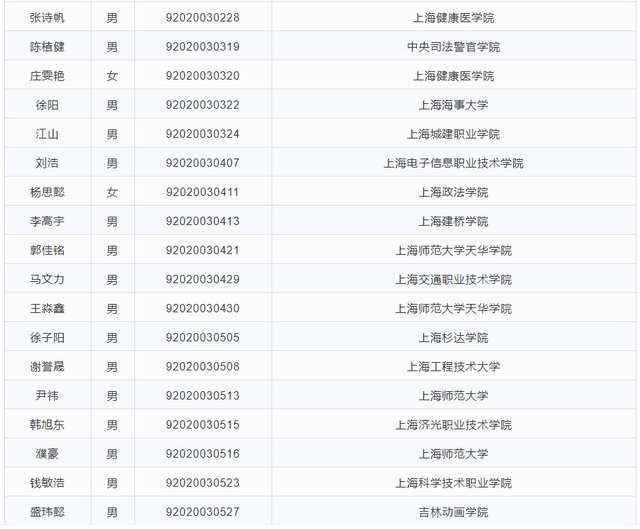Click ID number 92020030527

(202, 512)
